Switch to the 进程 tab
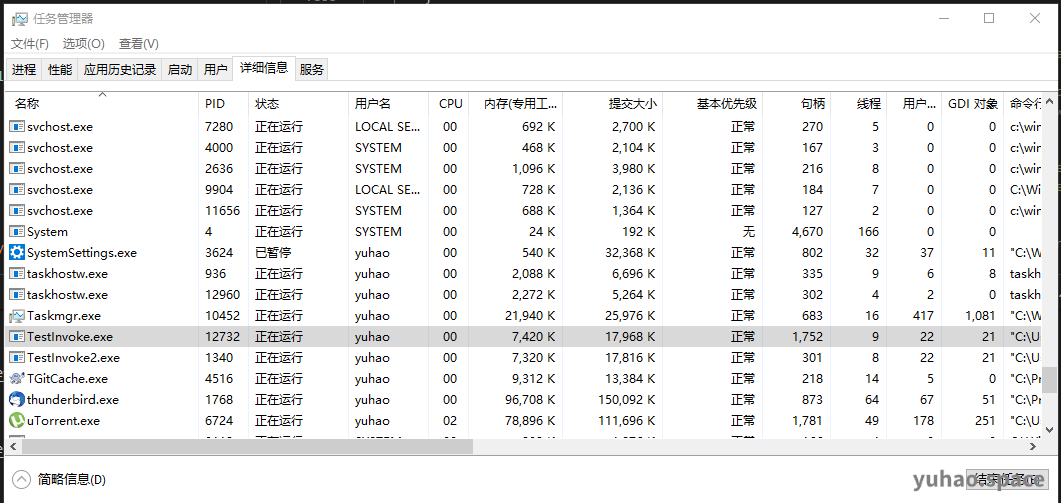The width and height of the screenshot is (1061, 503). (24, 69)
